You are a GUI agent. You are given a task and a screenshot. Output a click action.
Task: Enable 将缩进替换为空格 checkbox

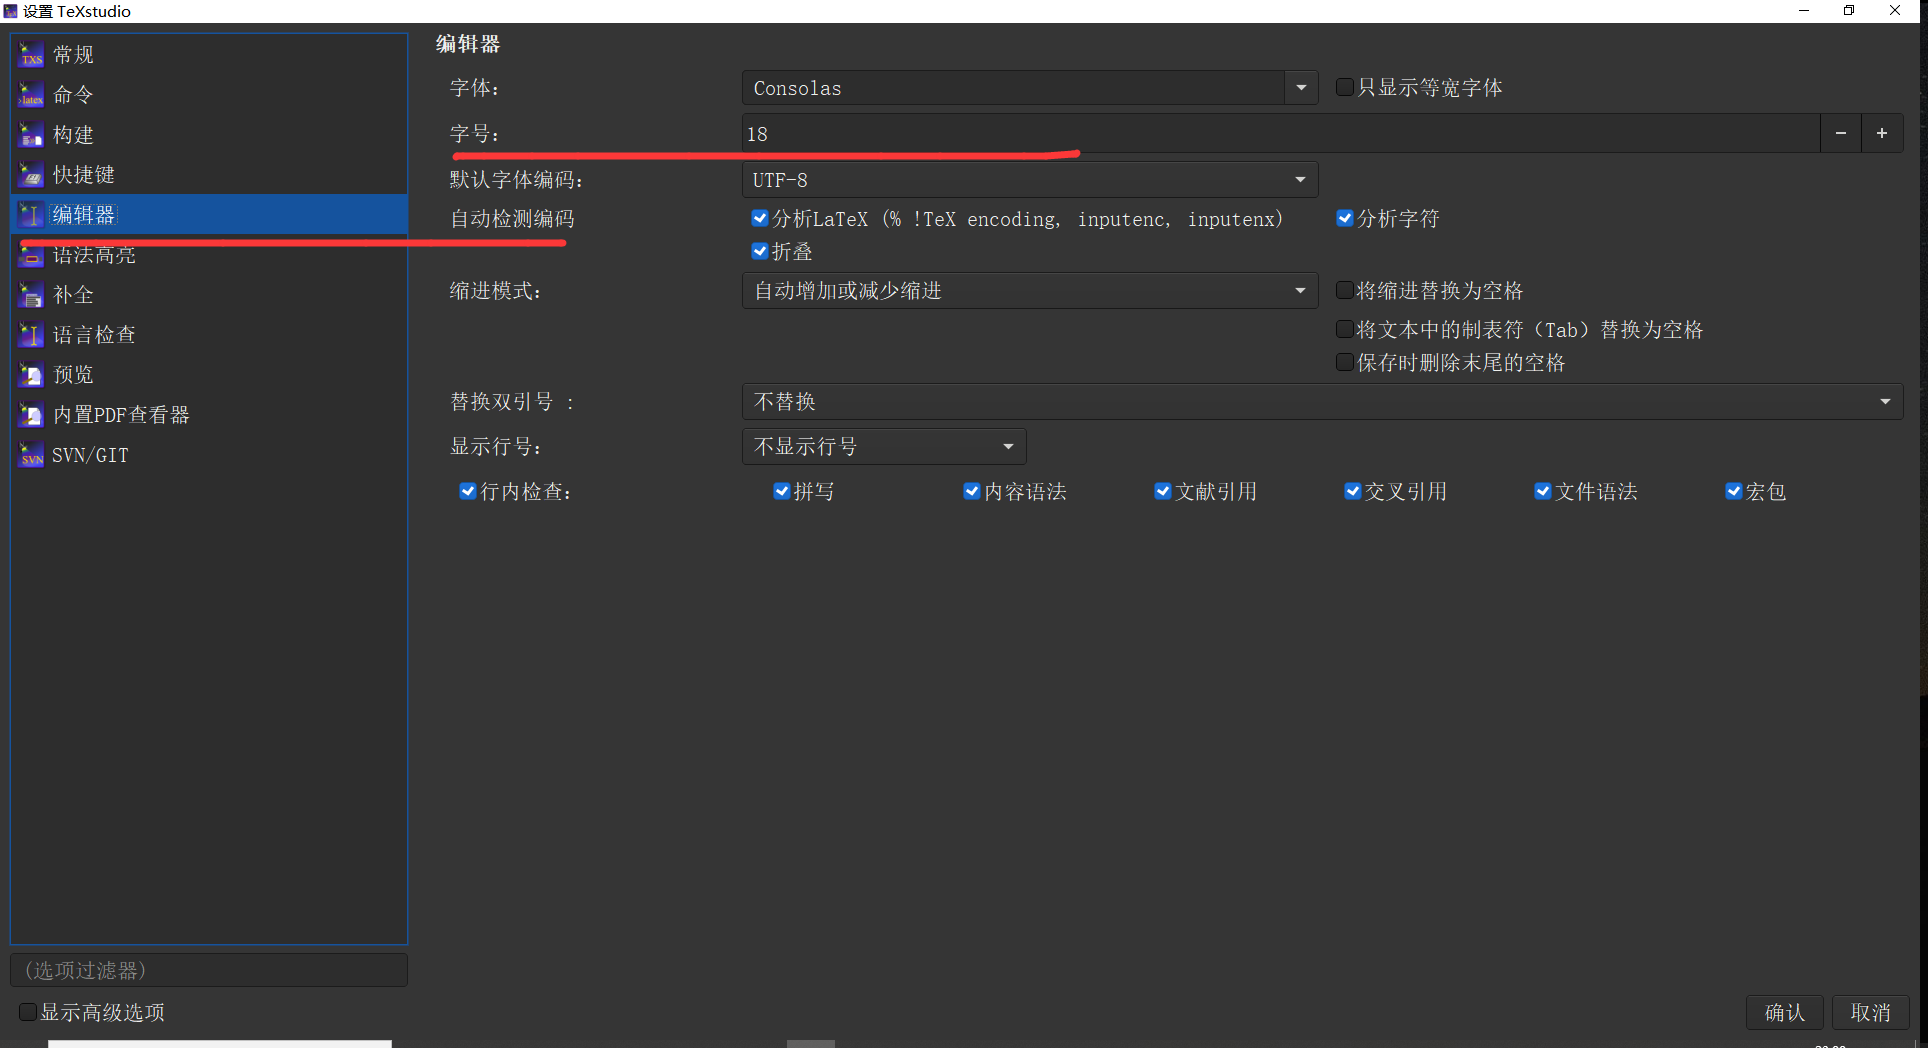click(x=1345, y=291)
